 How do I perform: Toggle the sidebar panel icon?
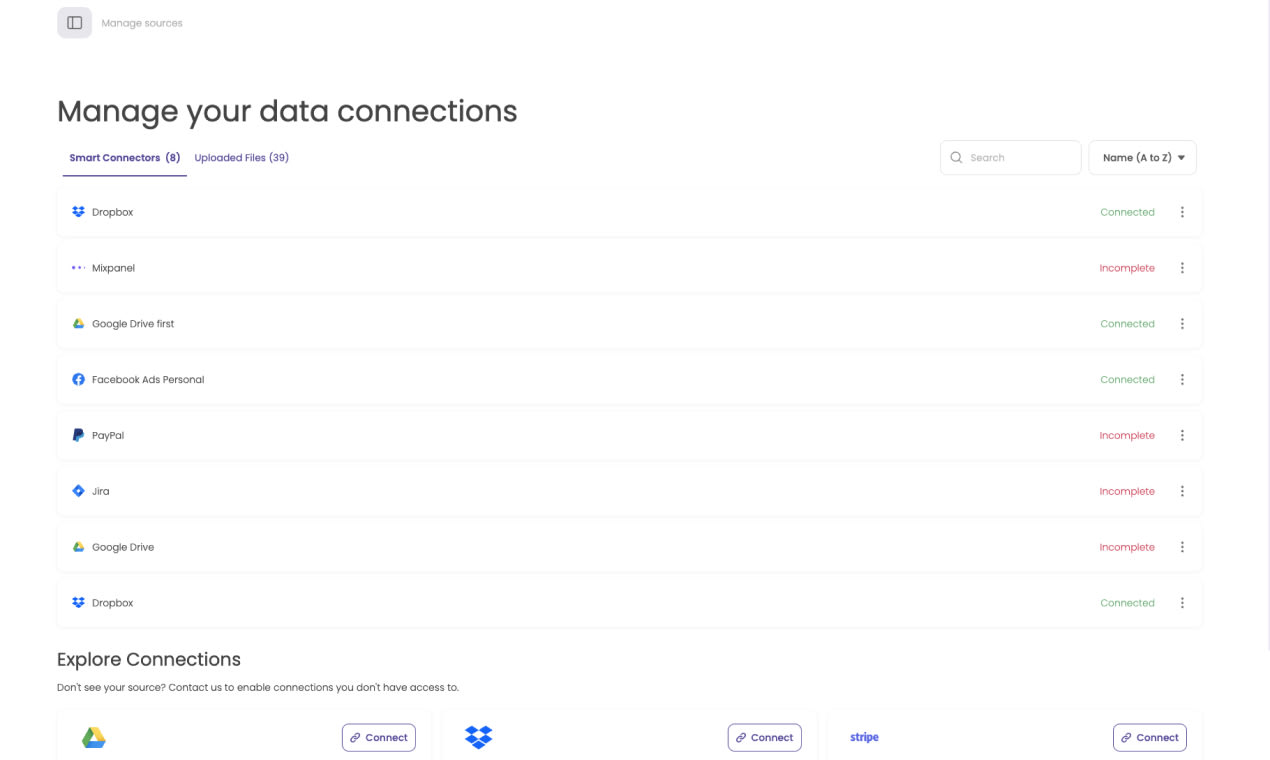coord(74,23)
